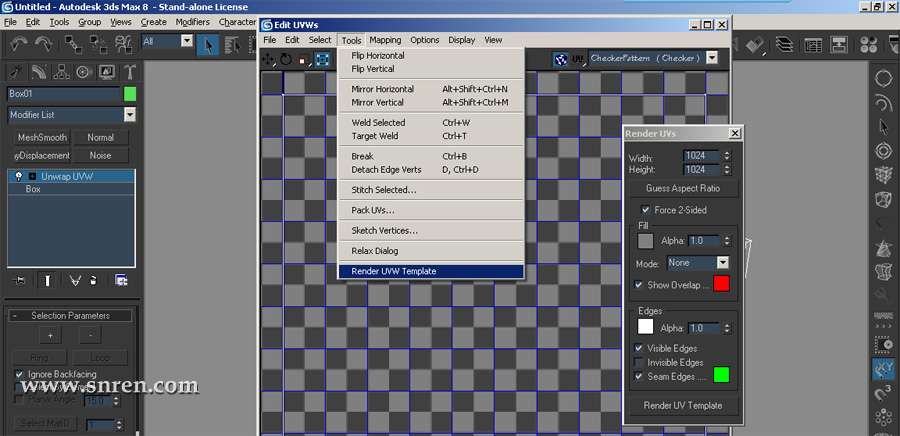Click the Select Object arrow tool
This screenshot has height=436, width=900.
pyautogui.click(x=208, y=43)
